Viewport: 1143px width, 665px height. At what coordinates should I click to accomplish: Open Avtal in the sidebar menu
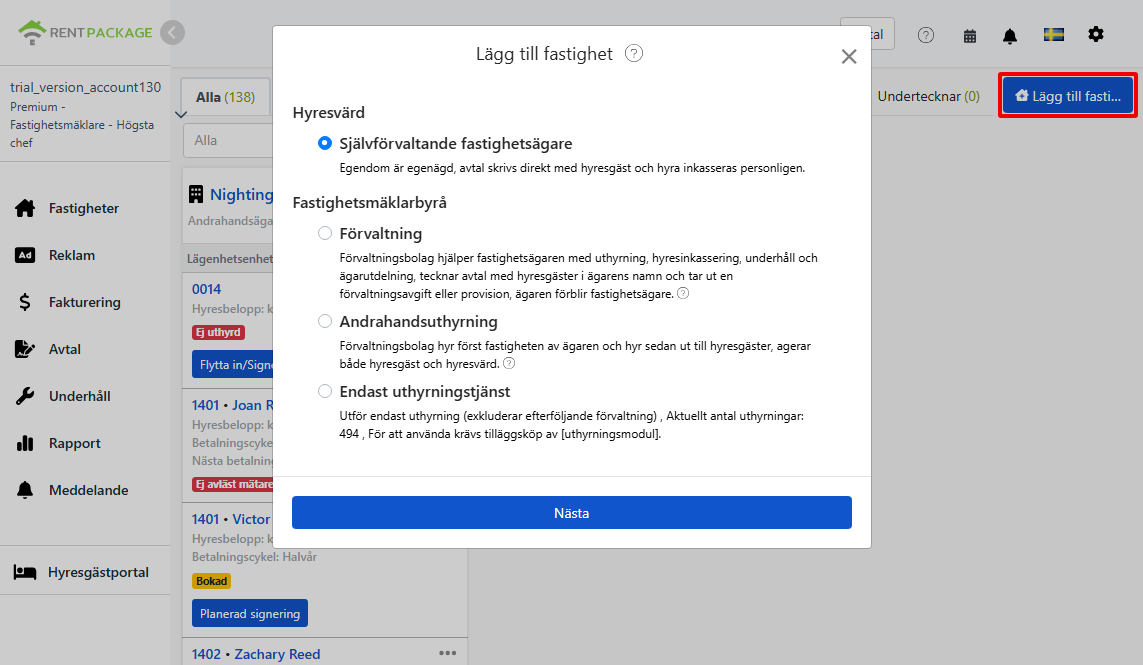(65, 349)
